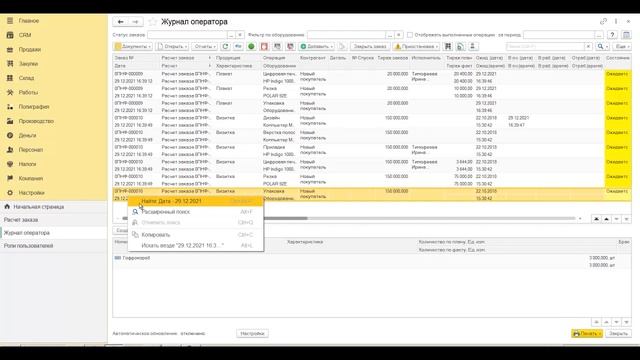Open the icon button next to help
The width and height of the screenshot is (640, 360).
click(x=627, y=35)
